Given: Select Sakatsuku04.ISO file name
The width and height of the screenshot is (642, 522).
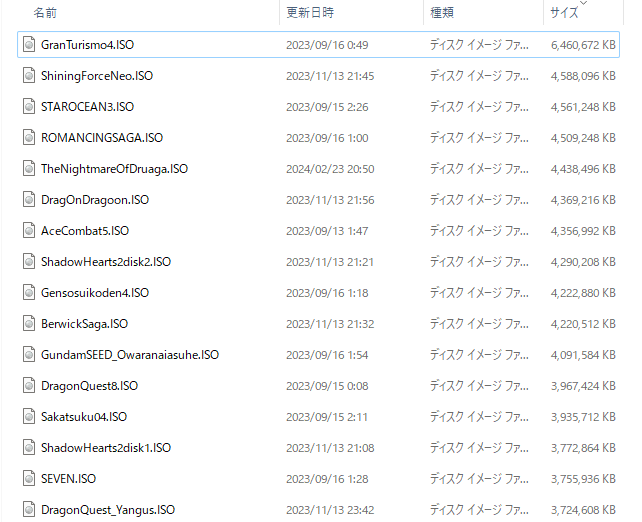Looking at the screenshot, I should click(83, 417).
